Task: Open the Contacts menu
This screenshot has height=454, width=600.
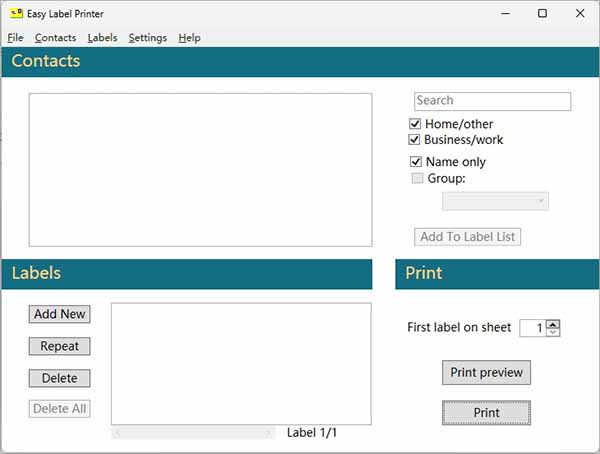Action: pos(55,38)
